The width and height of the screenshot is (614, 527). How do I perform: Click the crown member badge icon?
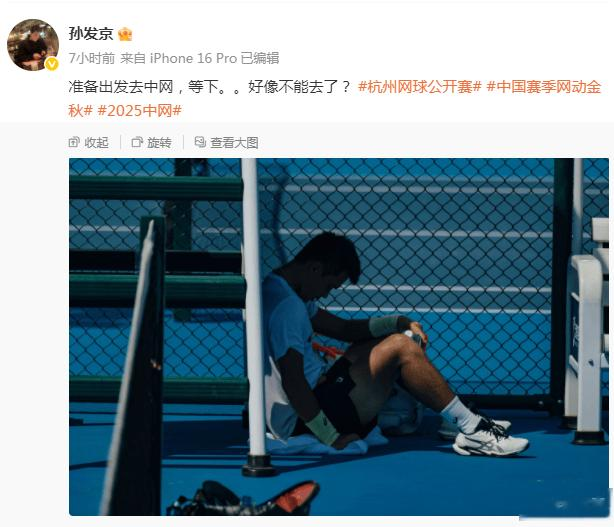click(125, 34)
